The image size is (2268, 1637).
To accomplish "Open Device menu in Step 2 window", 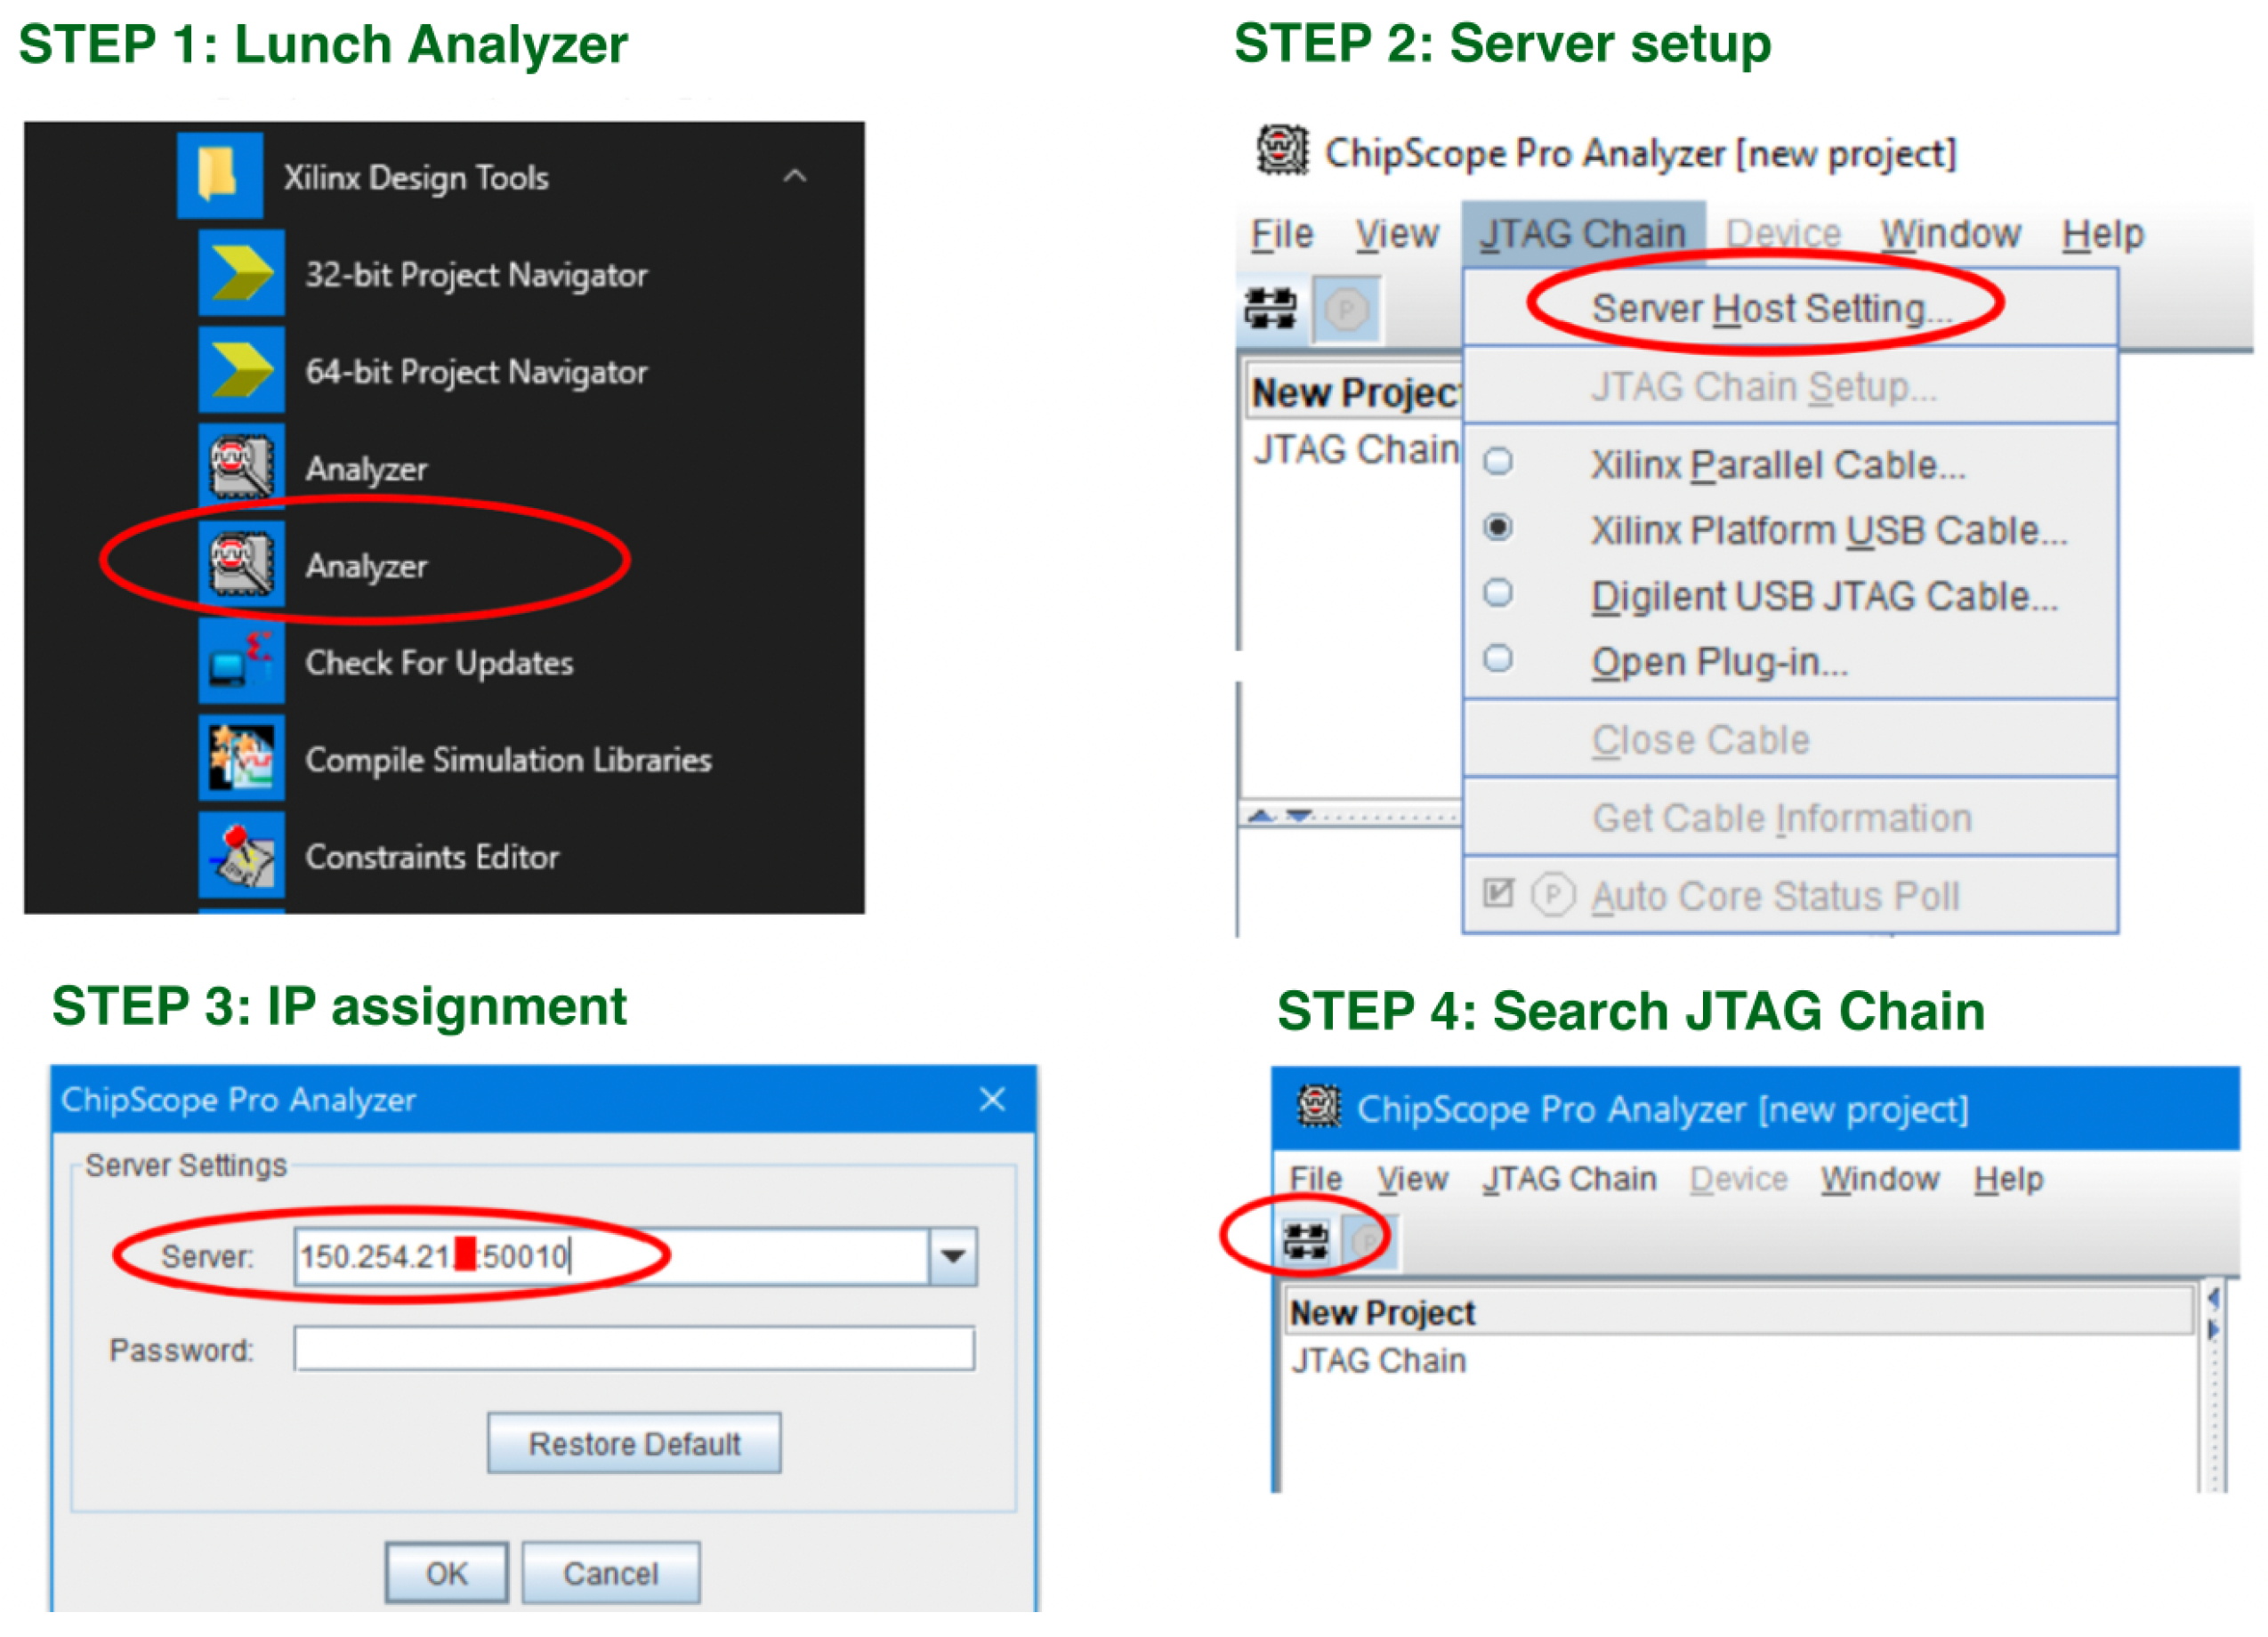I will (x=1783, y=234).
